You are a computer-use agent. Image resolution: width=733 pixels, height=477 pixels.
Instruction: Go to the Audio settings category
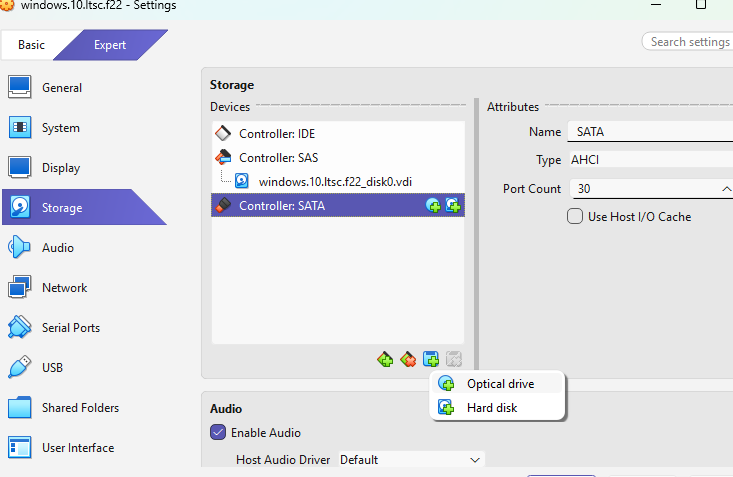57,248
